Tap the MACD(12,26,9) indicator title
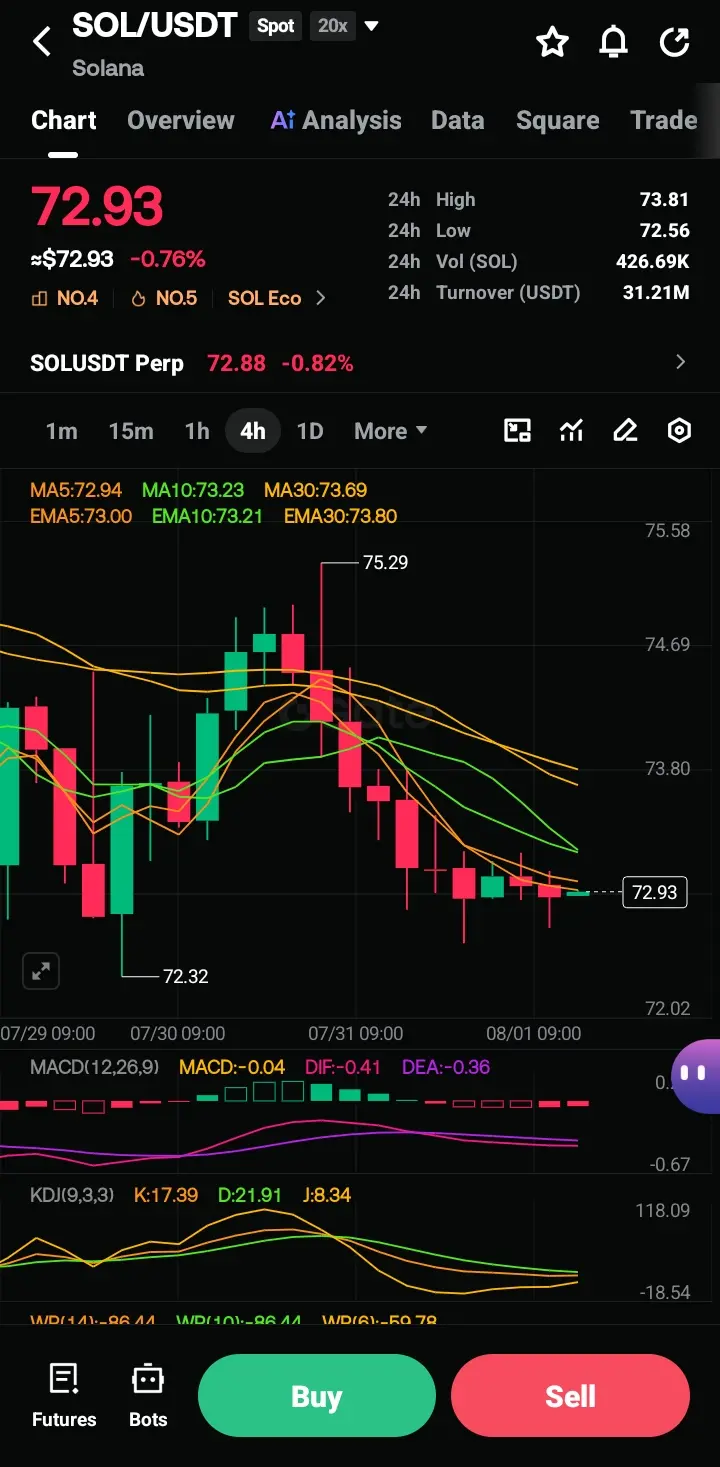Viewport: 720px width, 1467px height. 95,1067
